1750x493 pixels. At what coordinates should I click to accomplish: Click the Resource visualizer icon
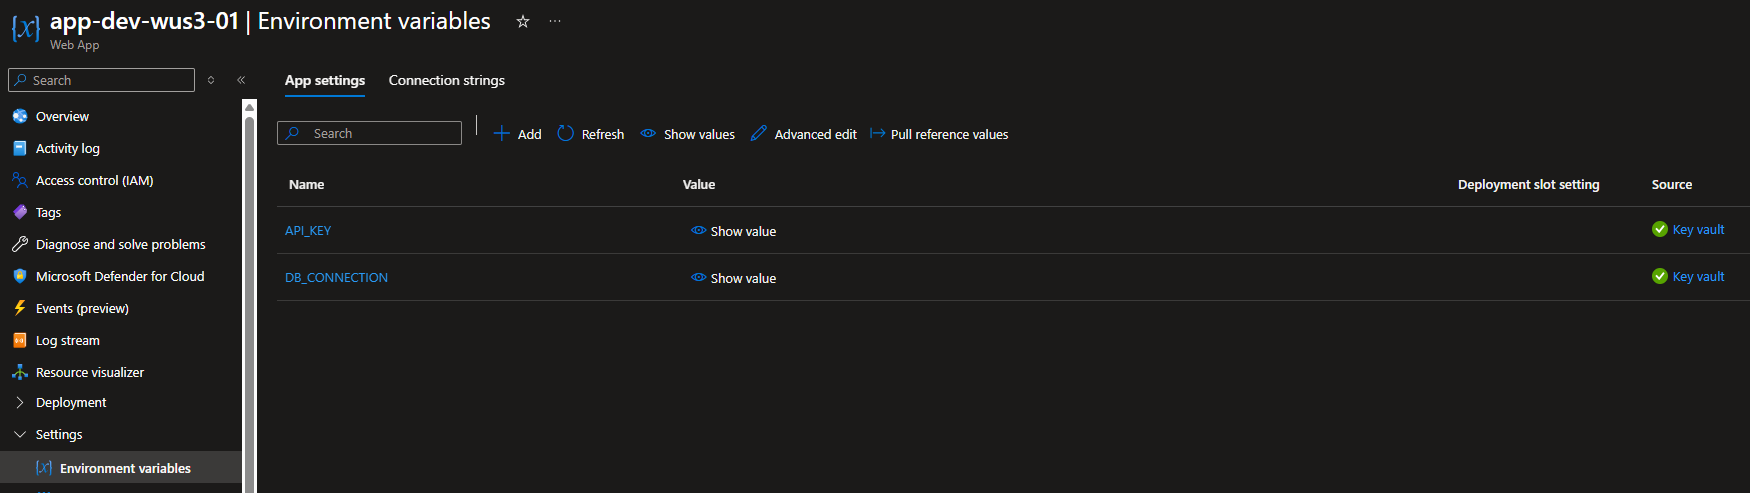[20, 372]
